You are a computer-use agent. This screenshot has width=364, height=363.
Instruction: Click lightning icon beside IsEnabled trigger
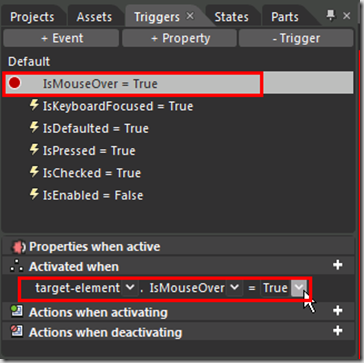(34, 195)
